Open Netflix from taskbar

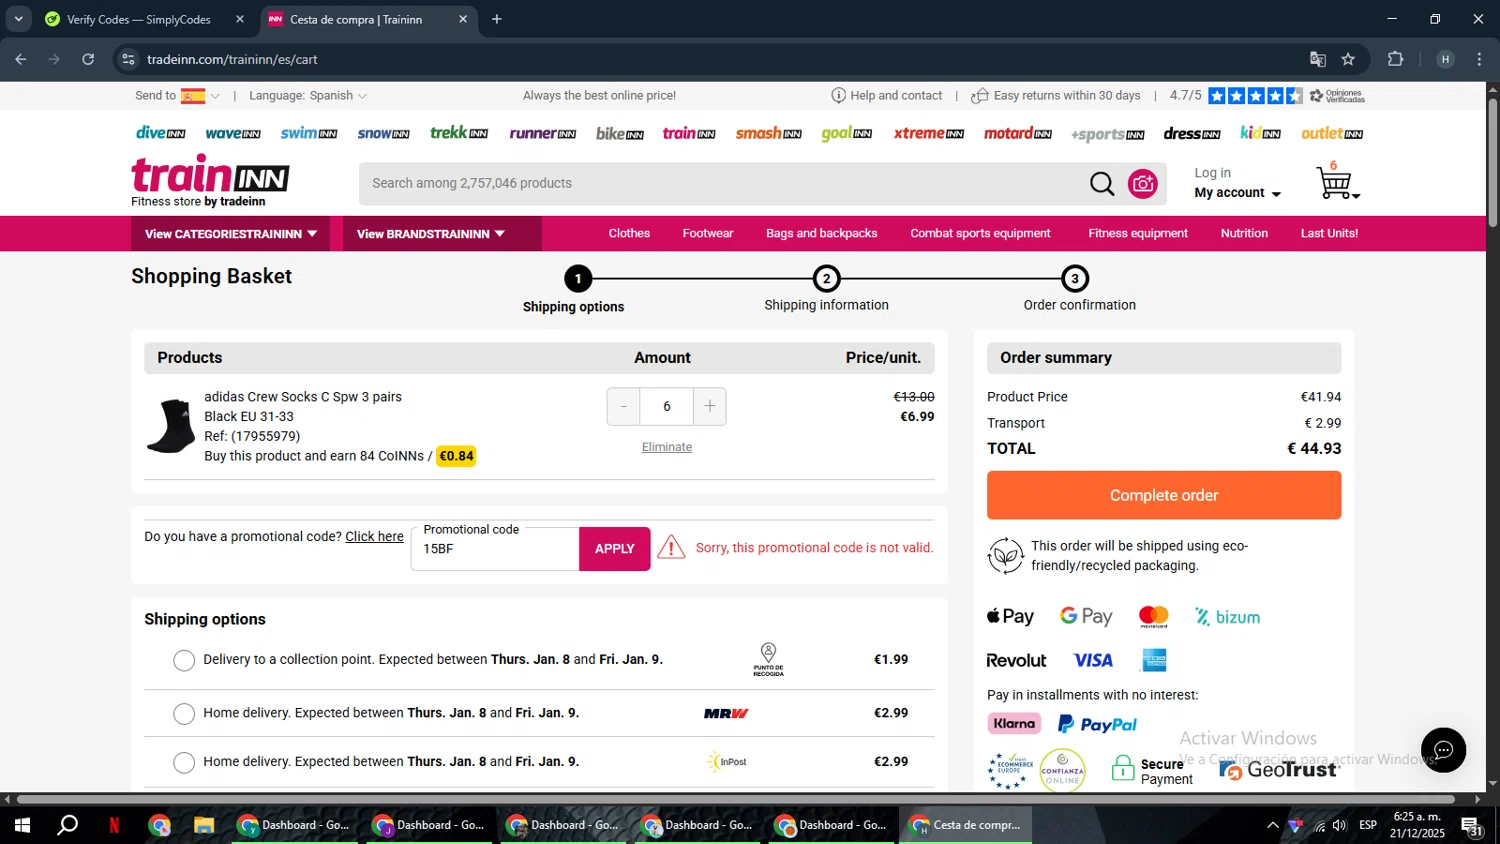[x=114, y=825]
